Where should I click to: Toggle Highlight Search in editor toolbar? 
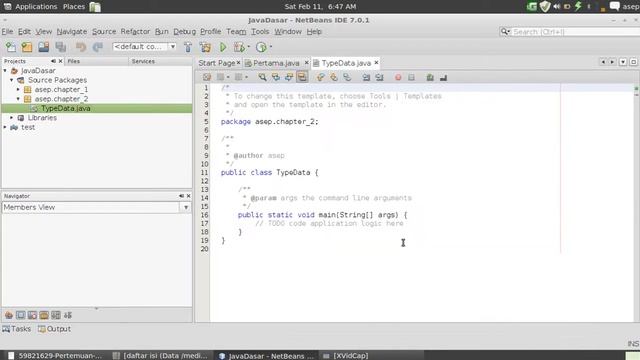(302, 77)
